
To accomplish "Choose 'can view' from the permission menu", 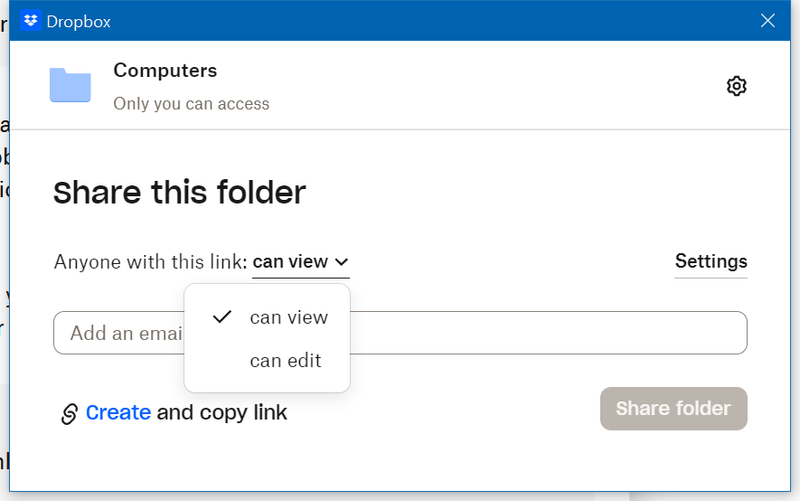I will pos(288,317).
